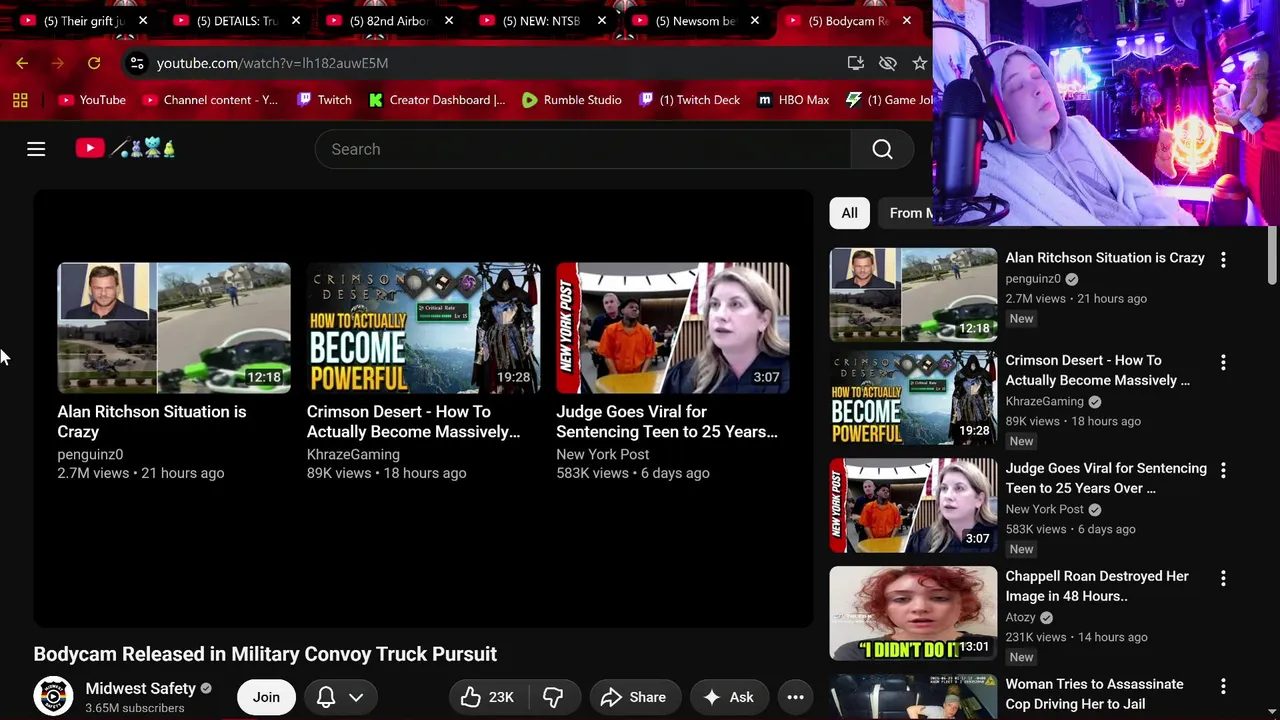Open end-screen Alan Ritchson video thumbnail
1280x720 pixels.
tap(174, 328)
